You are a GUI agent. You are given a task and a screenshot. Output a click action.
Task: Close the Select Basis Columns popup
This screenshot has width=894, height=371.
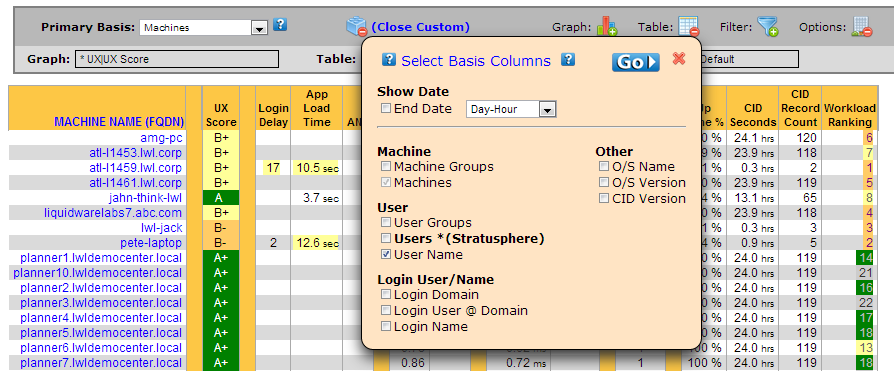[678, 58]
